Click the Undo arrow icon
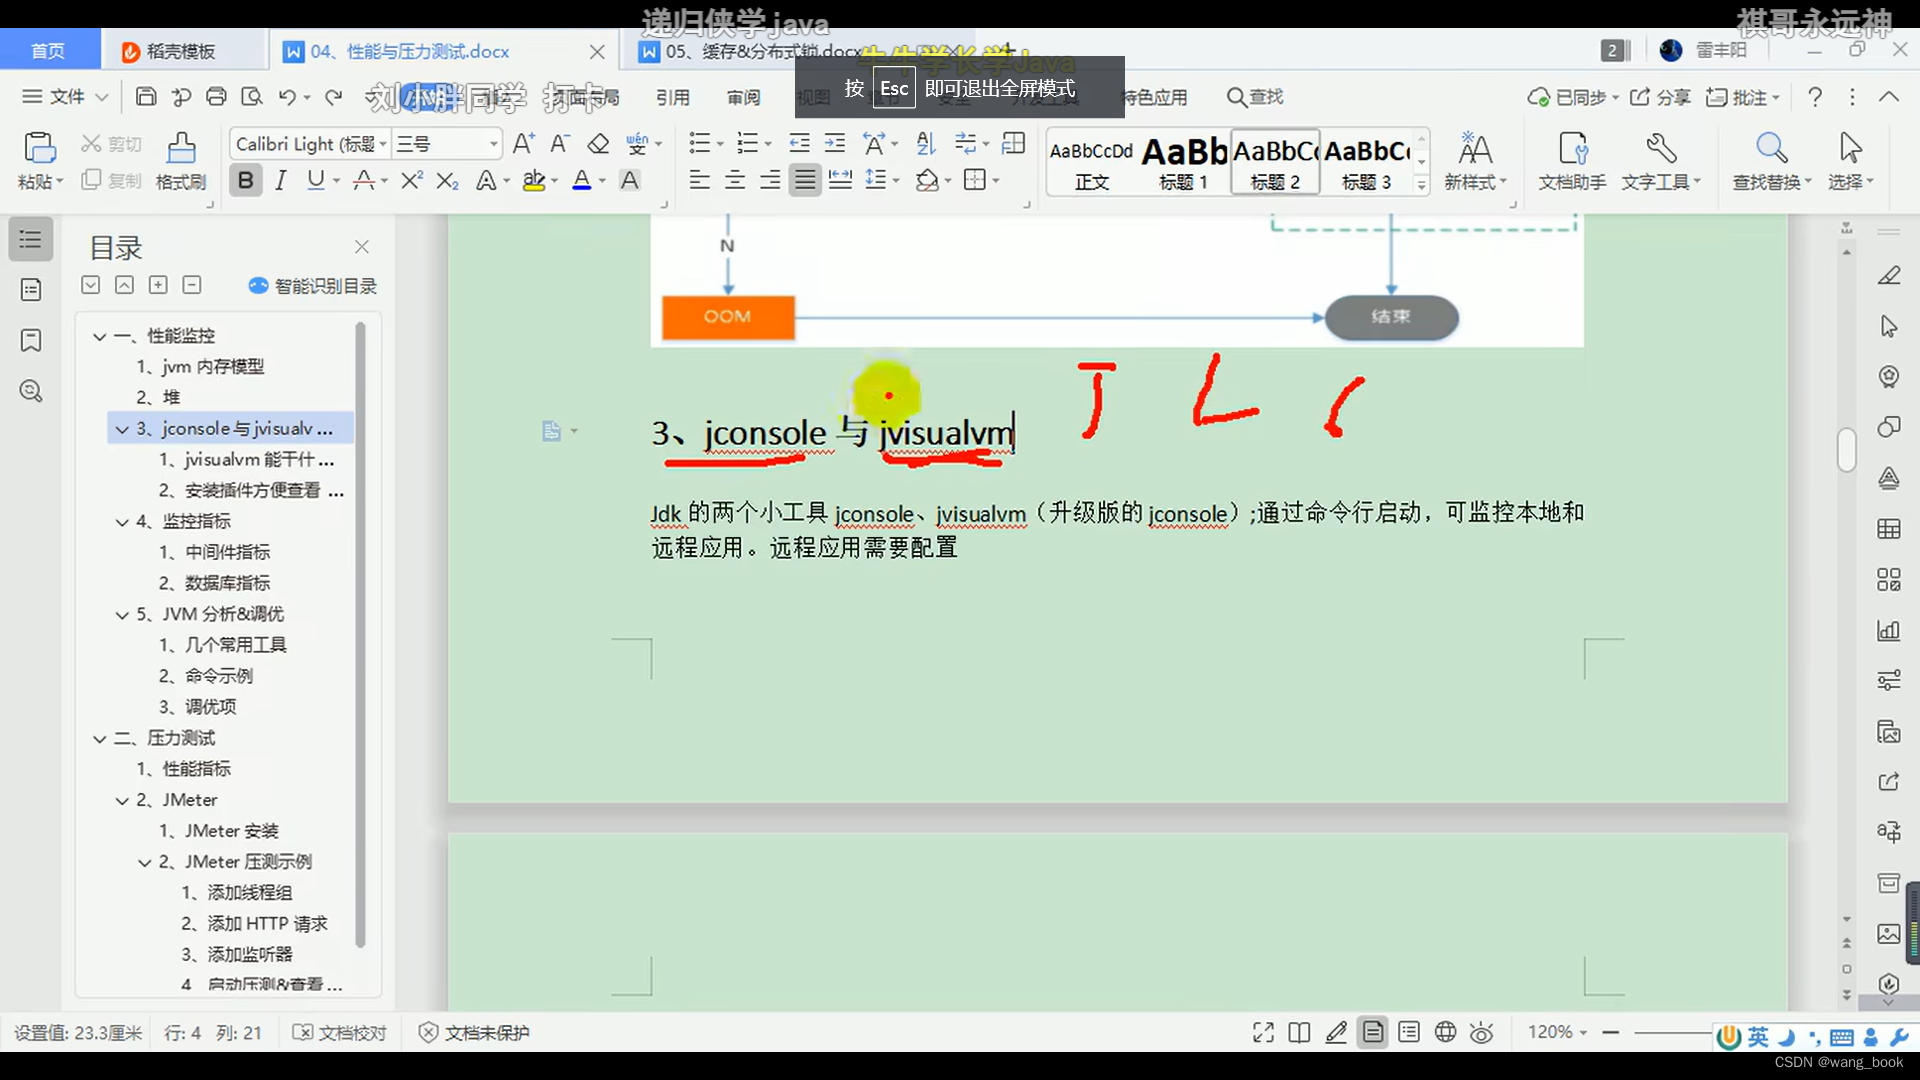Viewport: 1920px width, 1080px height. (x=287, y=96)
